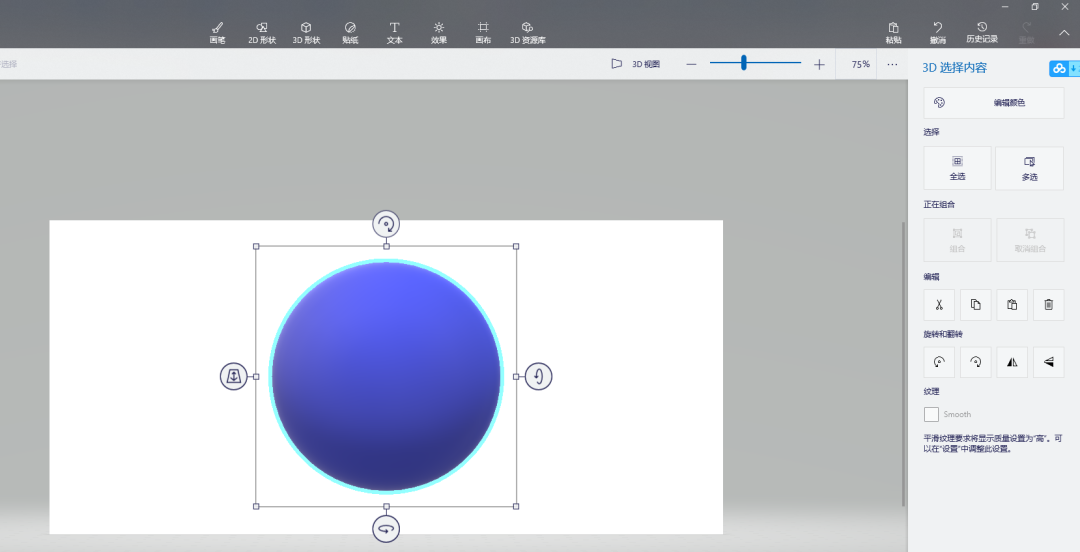Screen dimensions: 1080x552
Task: Click the bottom-right corner resize handle
Action: (x=516, y=506)
